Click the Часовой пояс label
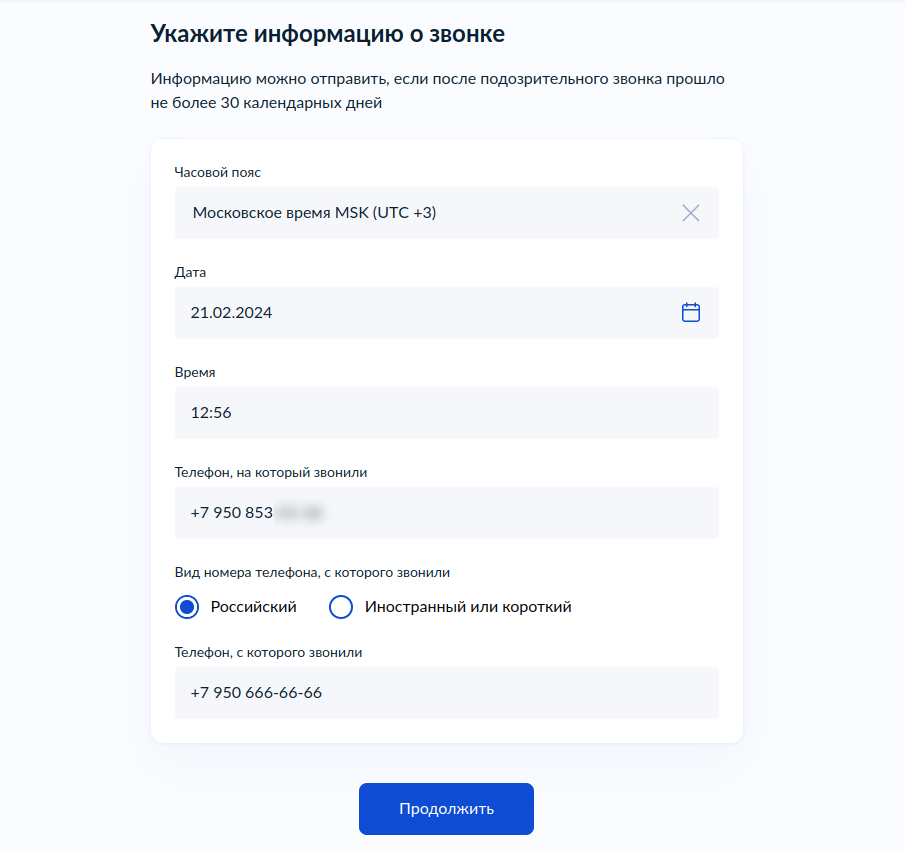The width and height of the screenshot is (905, 852). coord(218,172)
